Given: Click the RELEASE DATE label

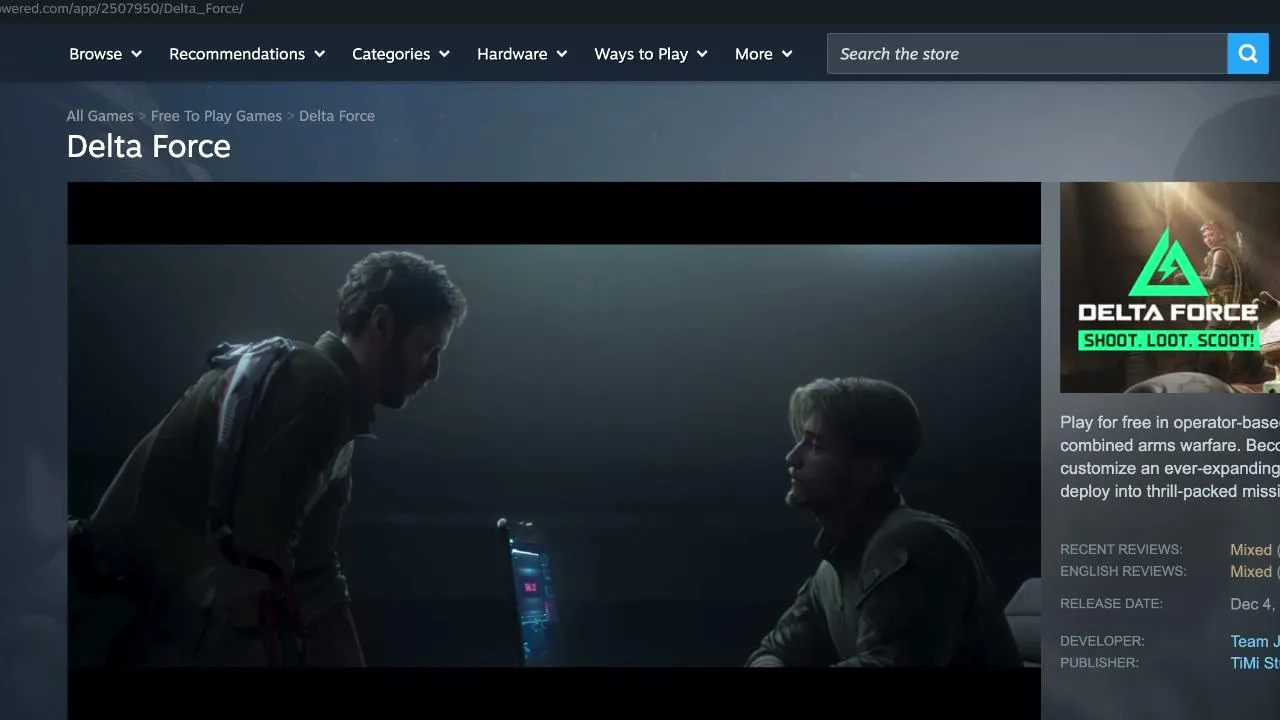Looking at the screenshot, I should [1111, 604].
